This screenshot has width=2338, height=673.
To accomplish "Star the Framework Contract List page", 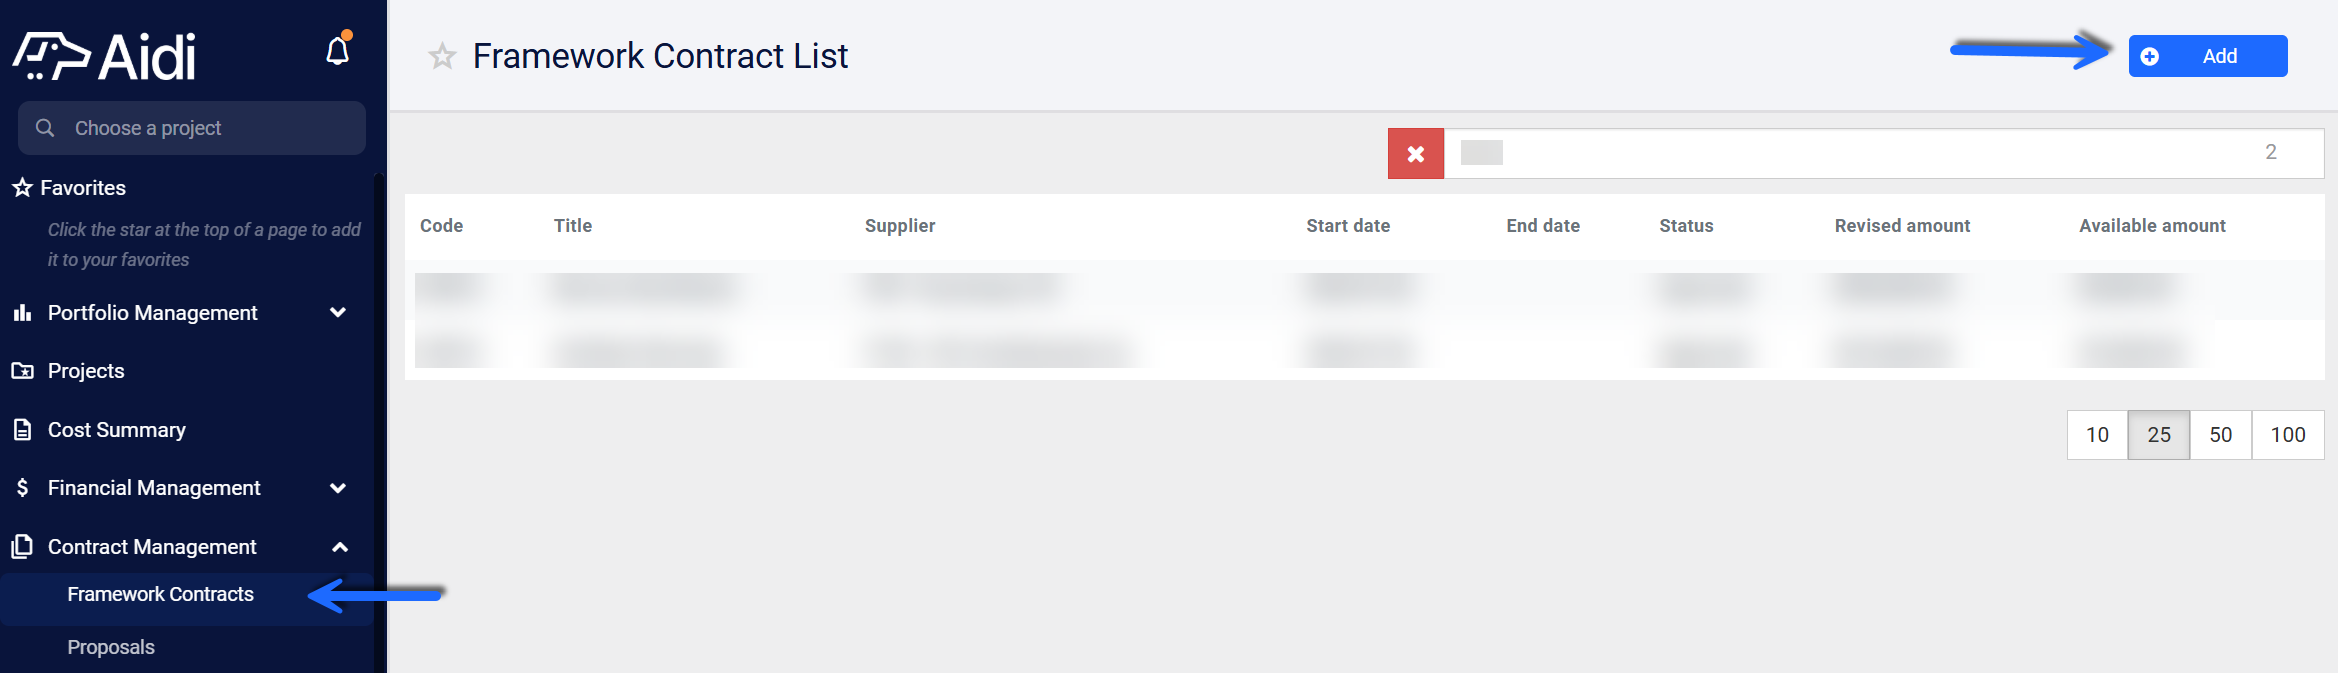I will click(442, 56).
